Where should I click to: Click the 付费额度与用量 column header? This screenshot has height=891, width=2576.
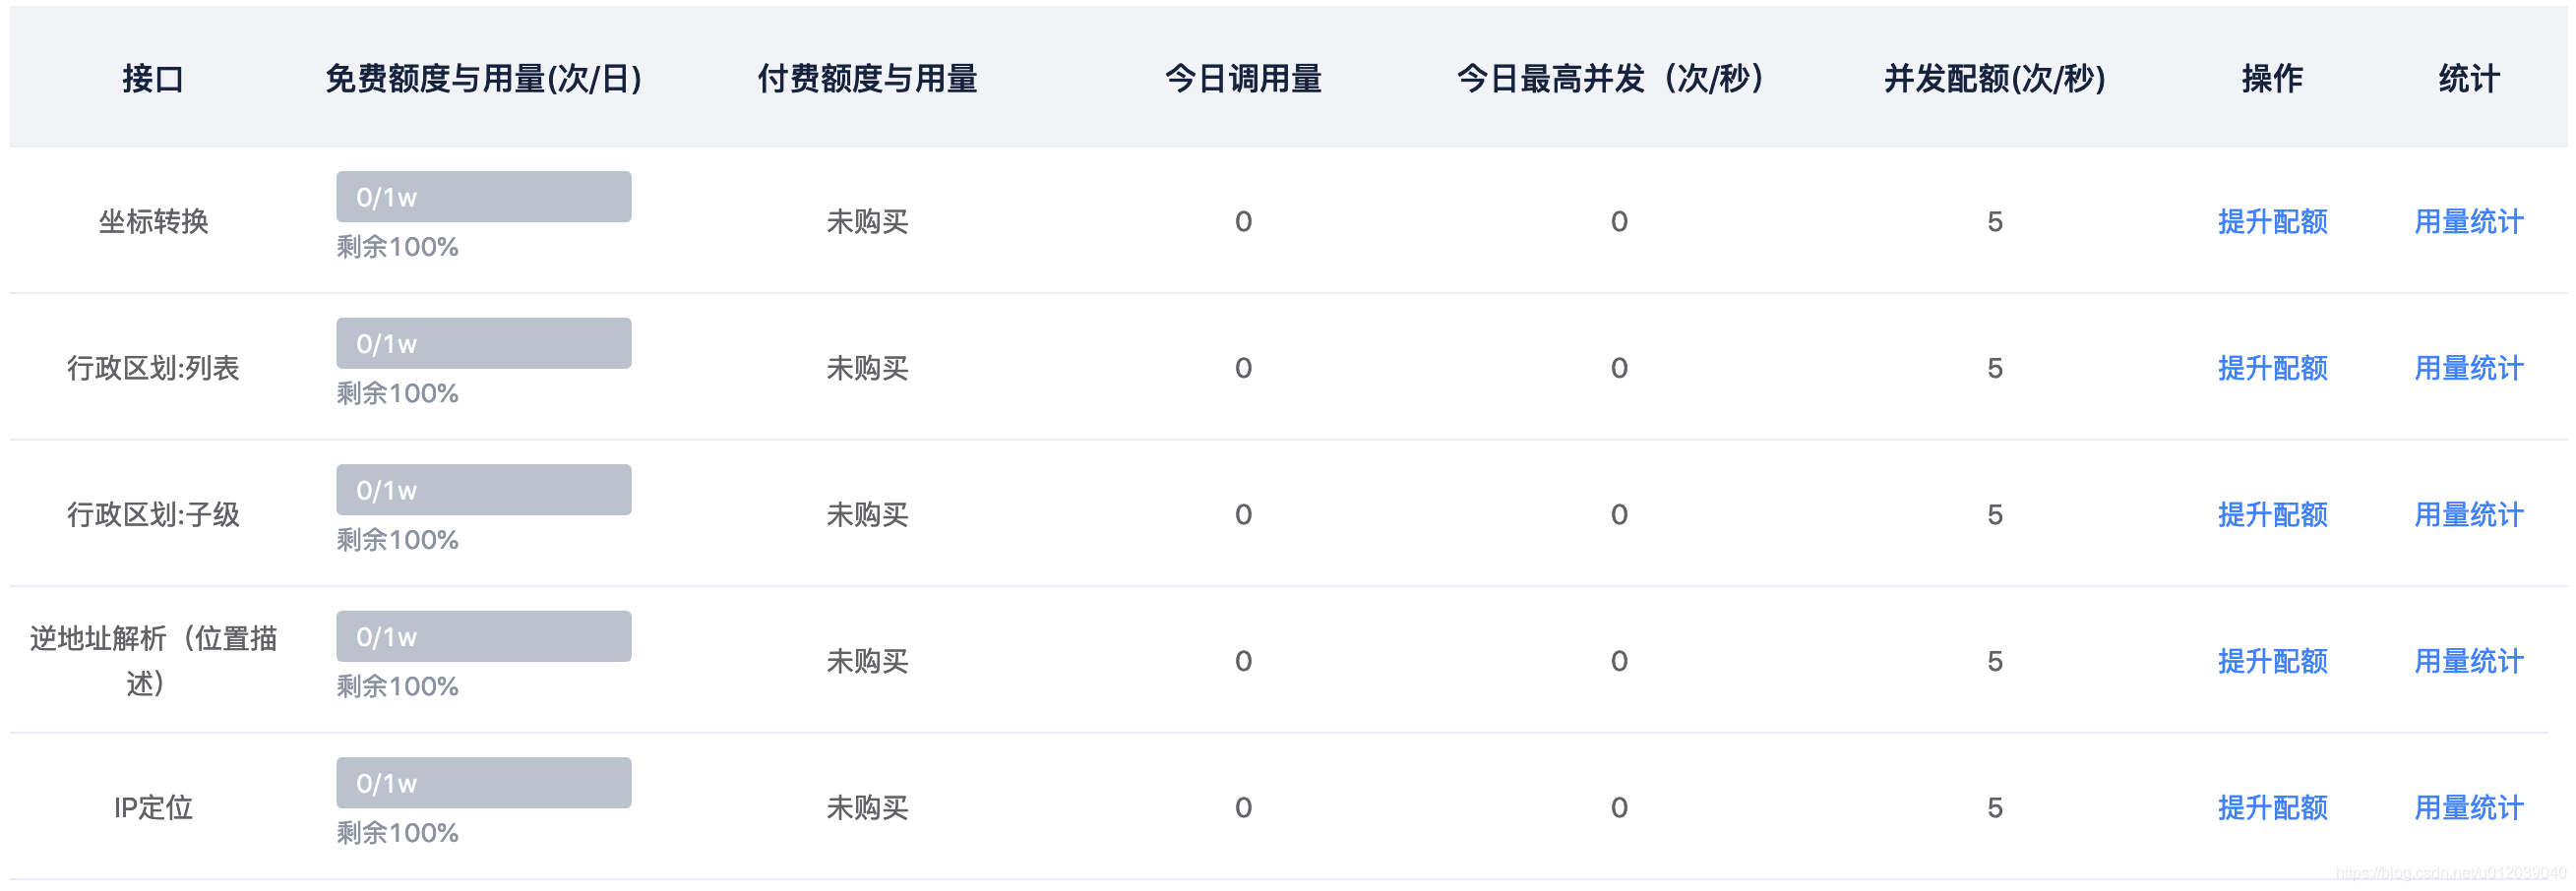[867, 78]
